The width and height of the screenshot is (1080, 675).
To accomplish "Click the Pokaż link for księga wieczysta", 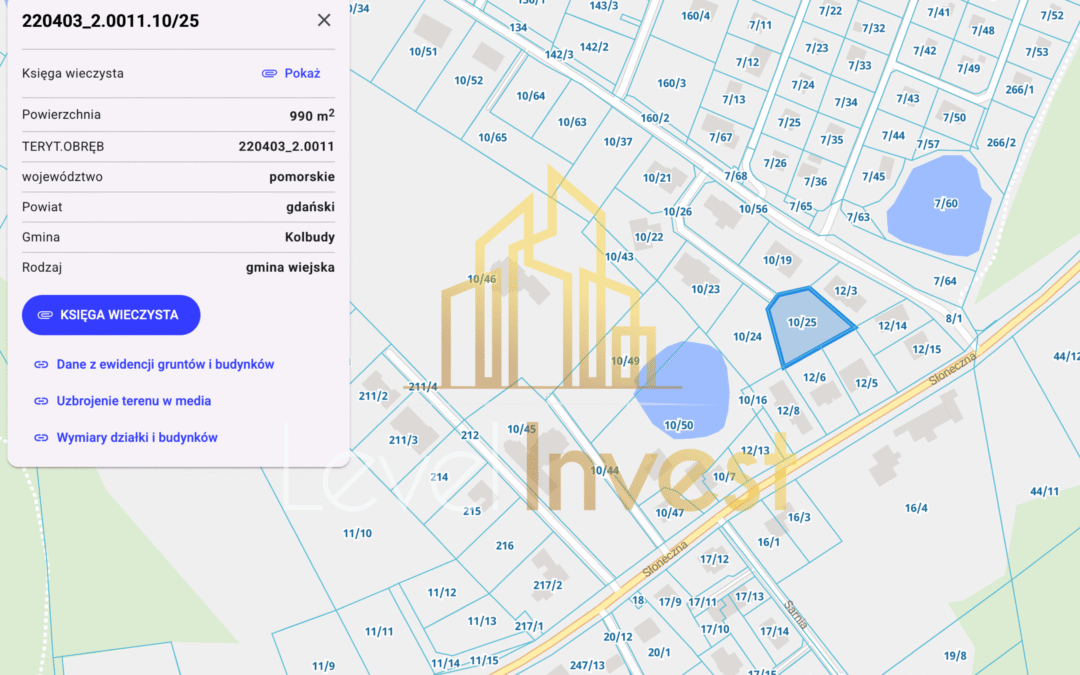I will coord(302,73).
